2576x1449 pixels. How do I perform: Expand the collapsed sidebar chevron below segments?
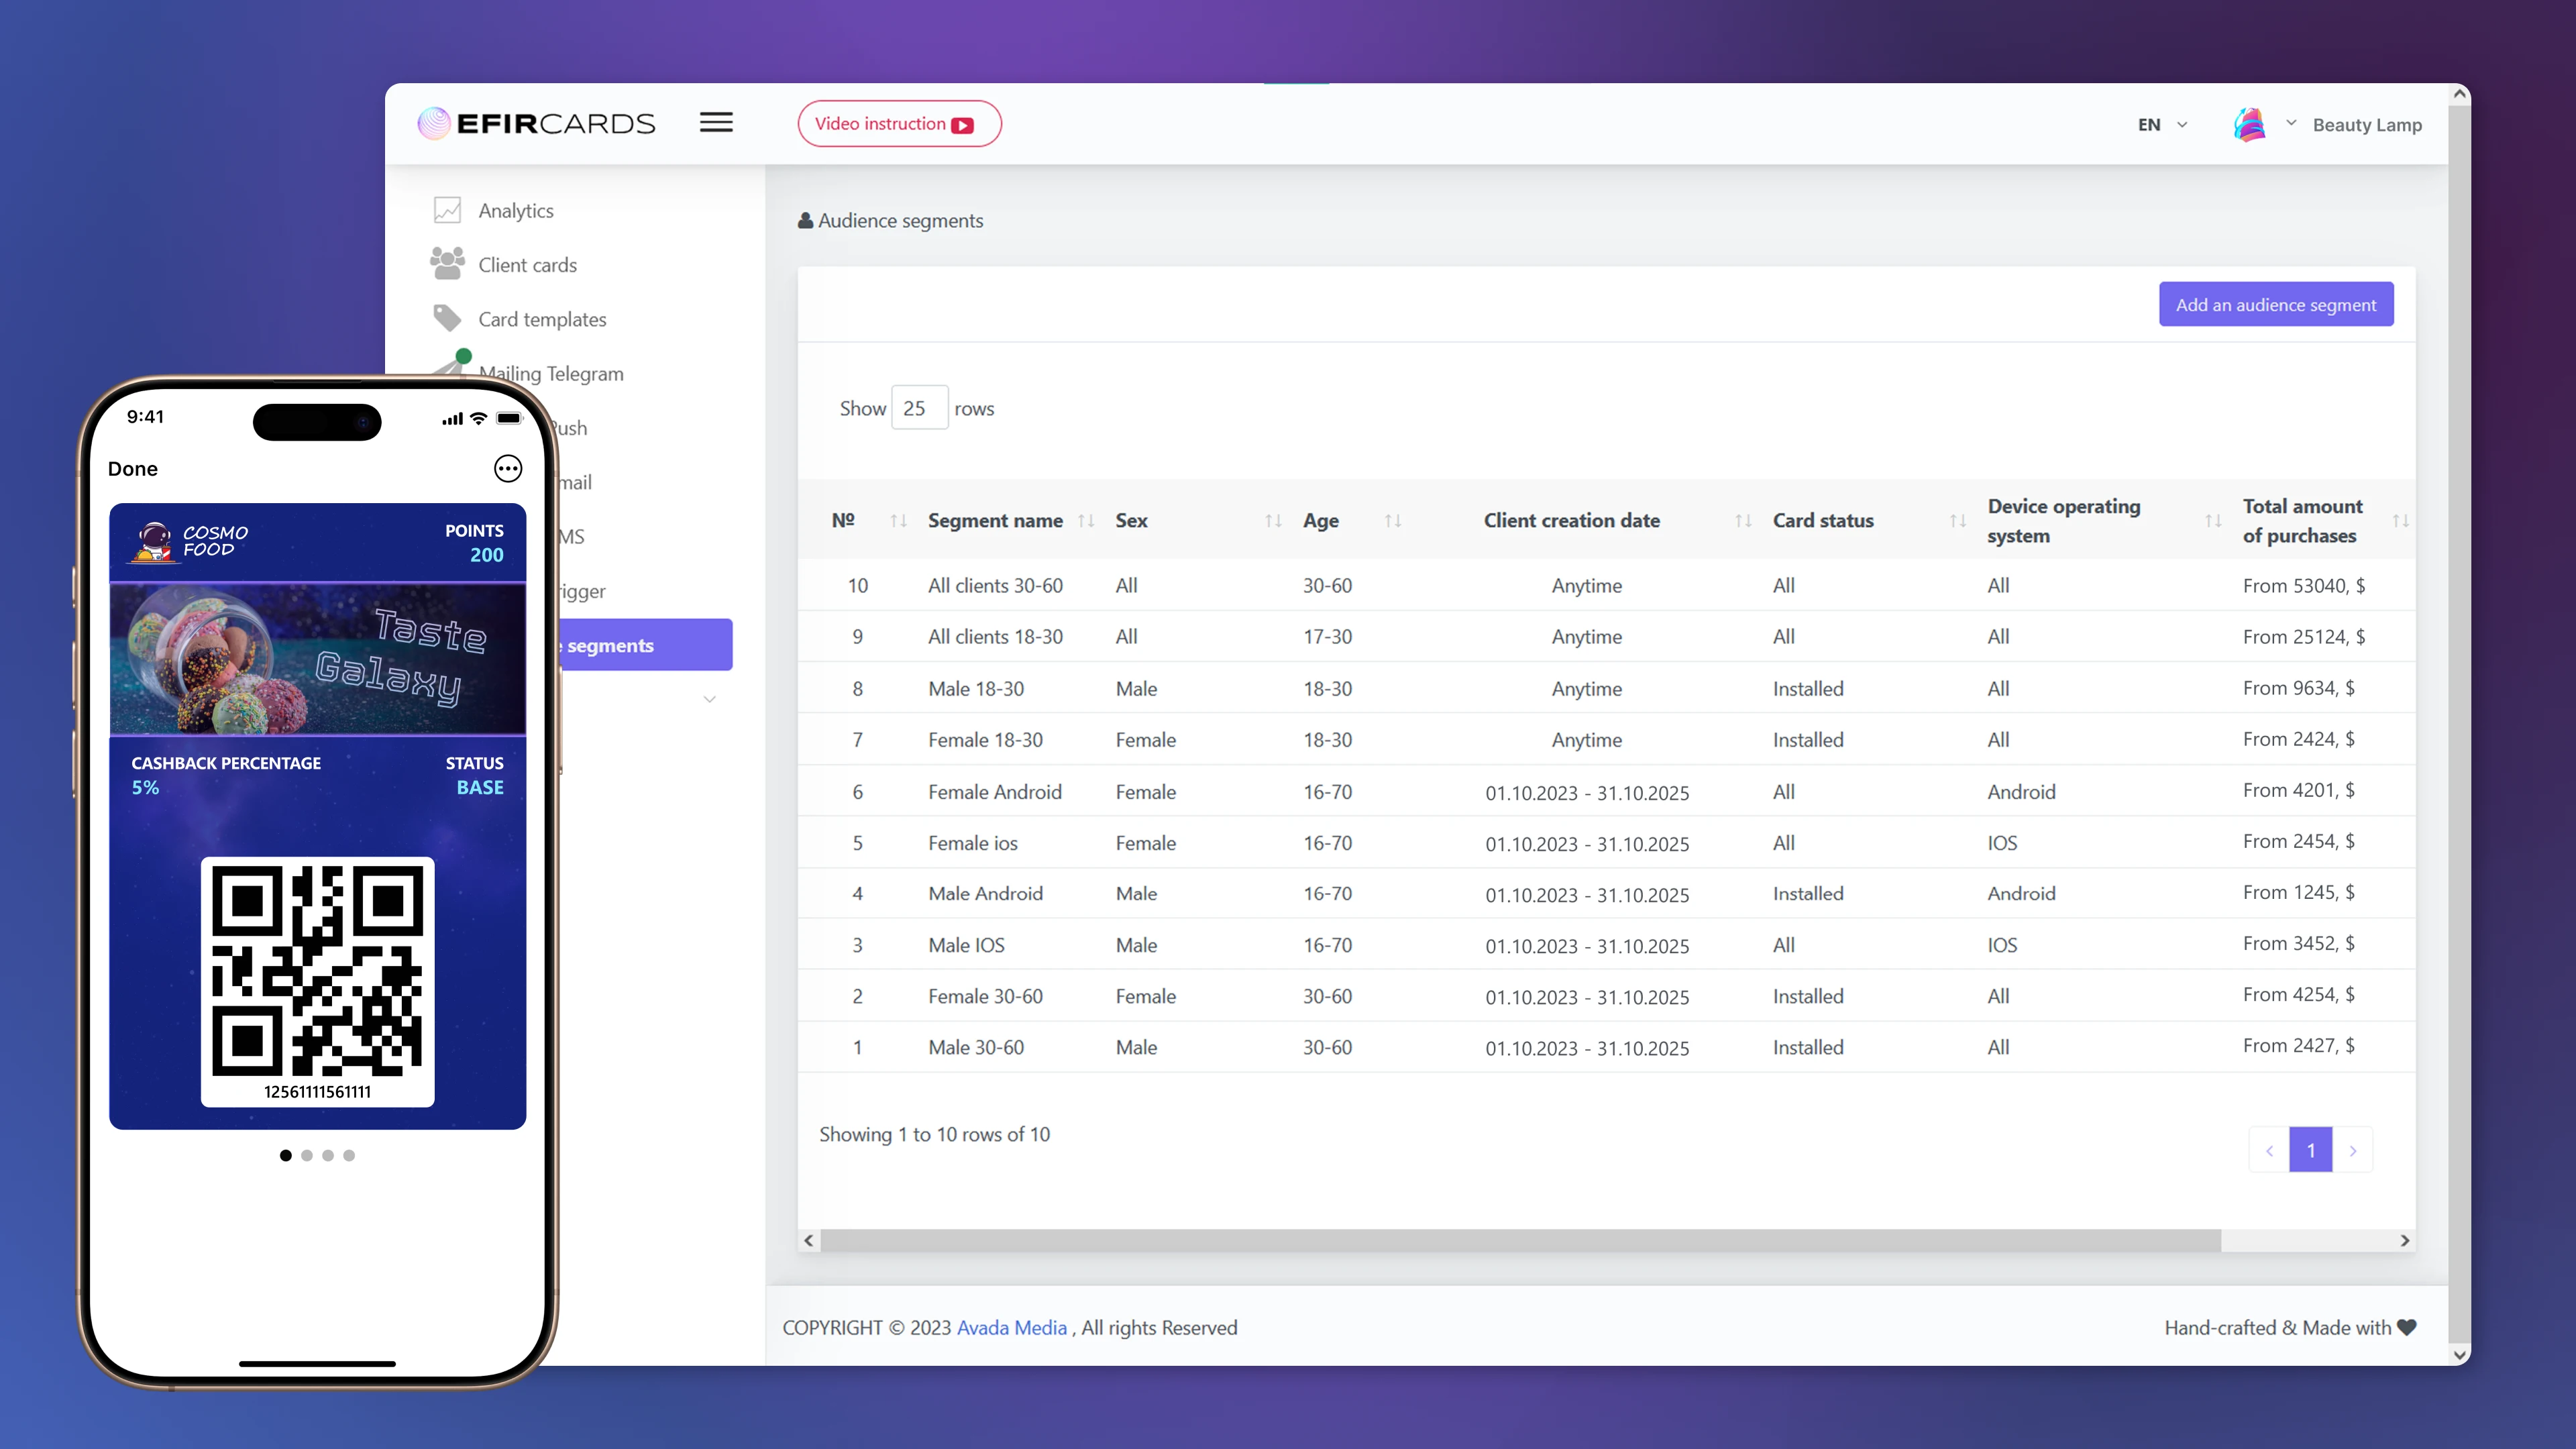click(709, 699)
